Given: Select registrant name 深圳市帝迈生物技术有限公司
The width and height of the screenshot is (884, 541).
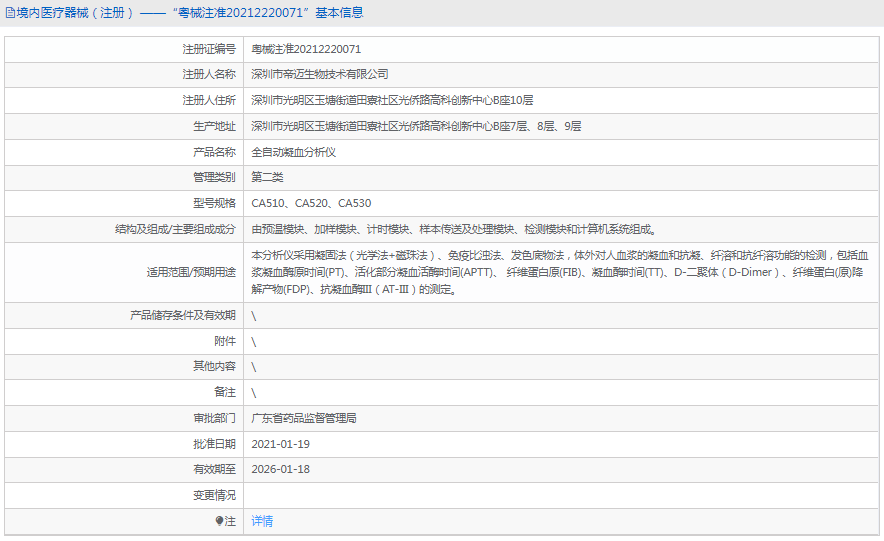Looking at the screenshot, I should (x=320, y=74).
